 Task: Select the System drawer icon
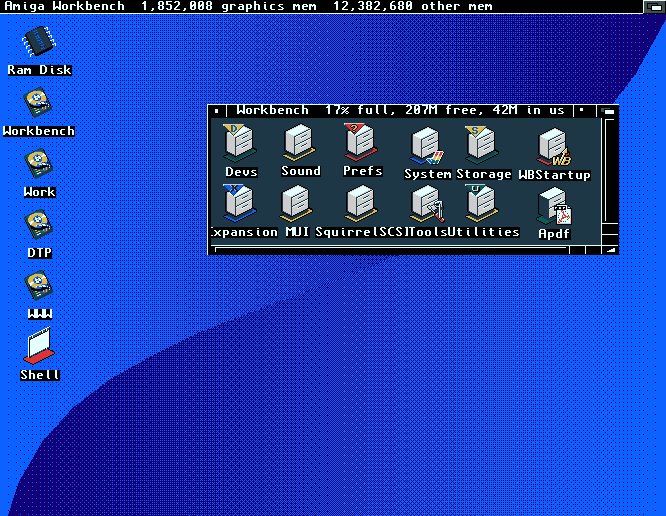426,146
